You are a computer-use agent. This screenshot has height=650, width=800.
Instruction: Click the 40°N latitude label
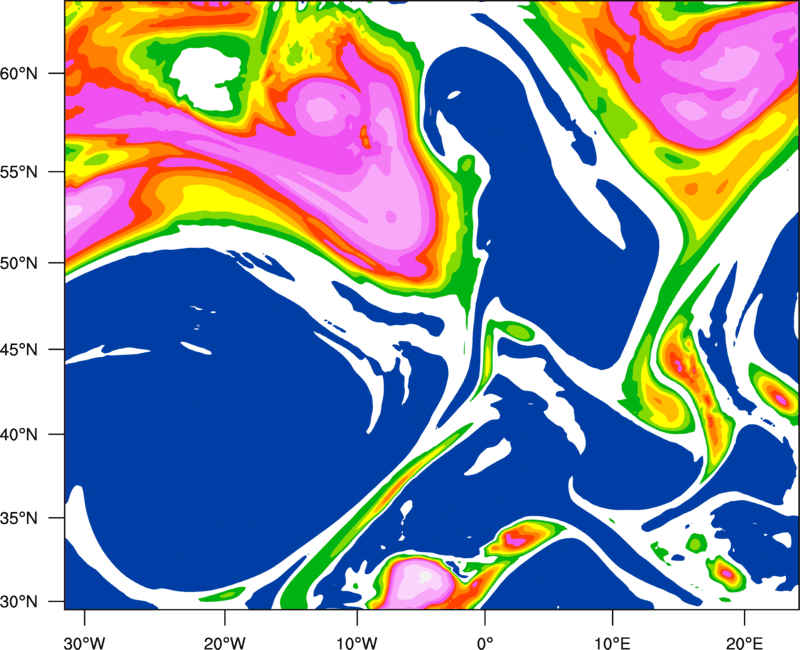[x=19, y=435]
